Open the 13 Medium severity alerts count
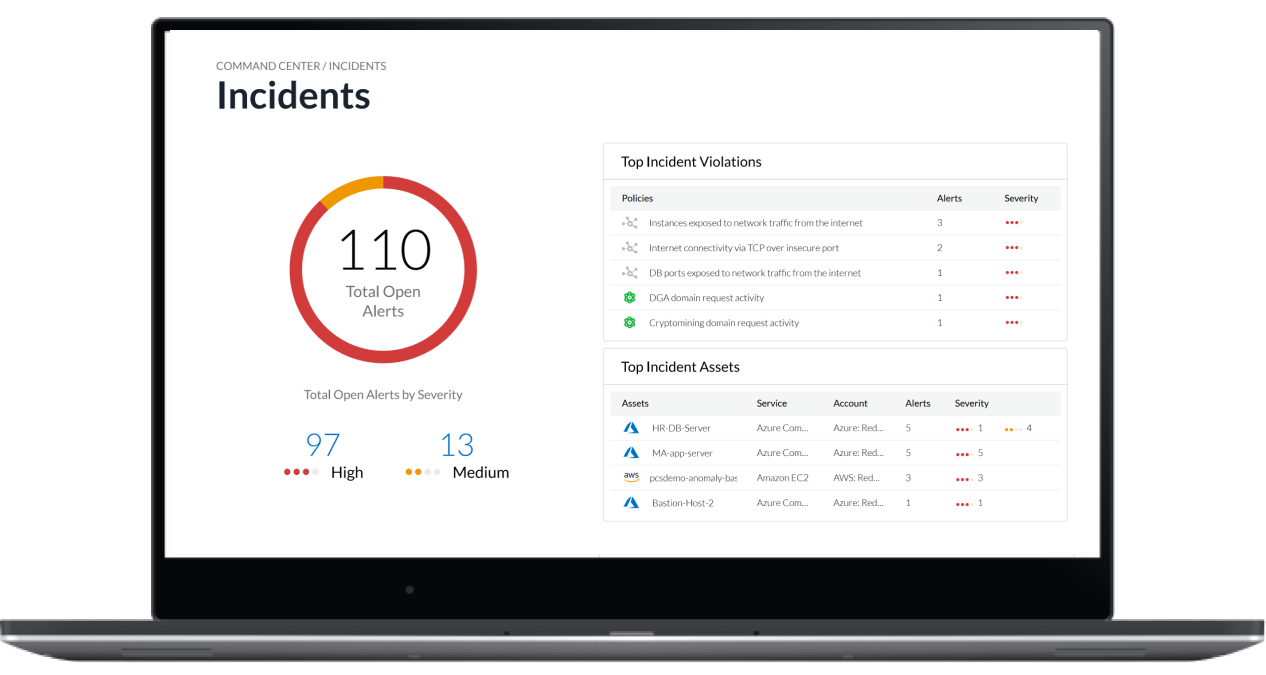This screenshot has width=1266, height=675. 457,445
